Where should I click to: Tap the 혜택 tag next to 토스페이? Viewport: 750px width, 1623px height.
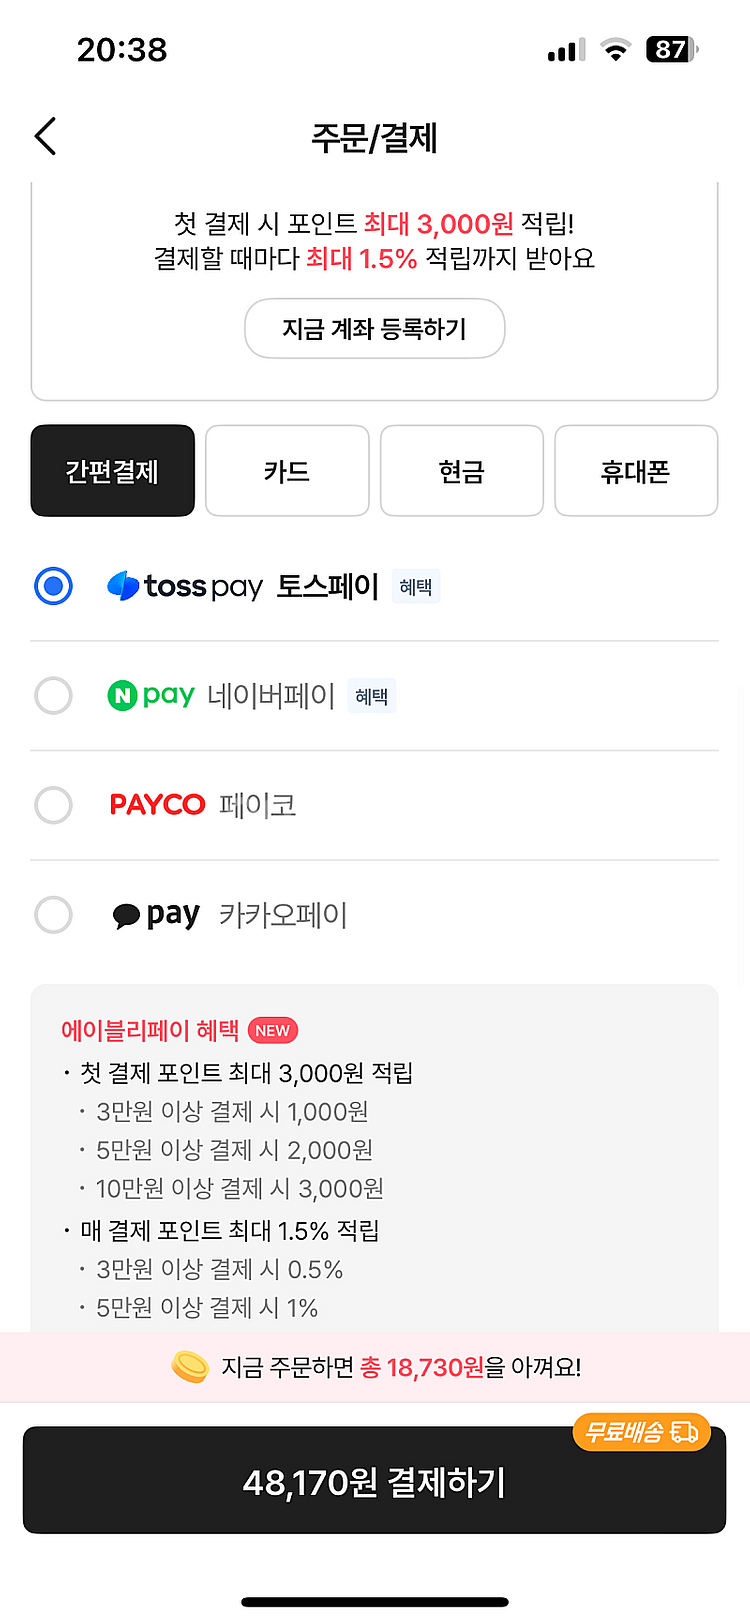tap(415, 587)
